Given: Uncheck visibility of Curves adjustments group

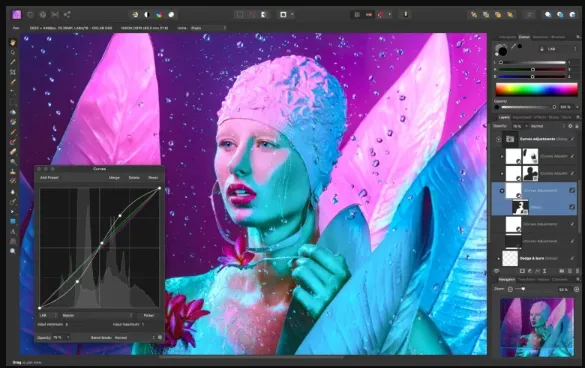Looking at the screenshot, I should click(x=572, y=139).
